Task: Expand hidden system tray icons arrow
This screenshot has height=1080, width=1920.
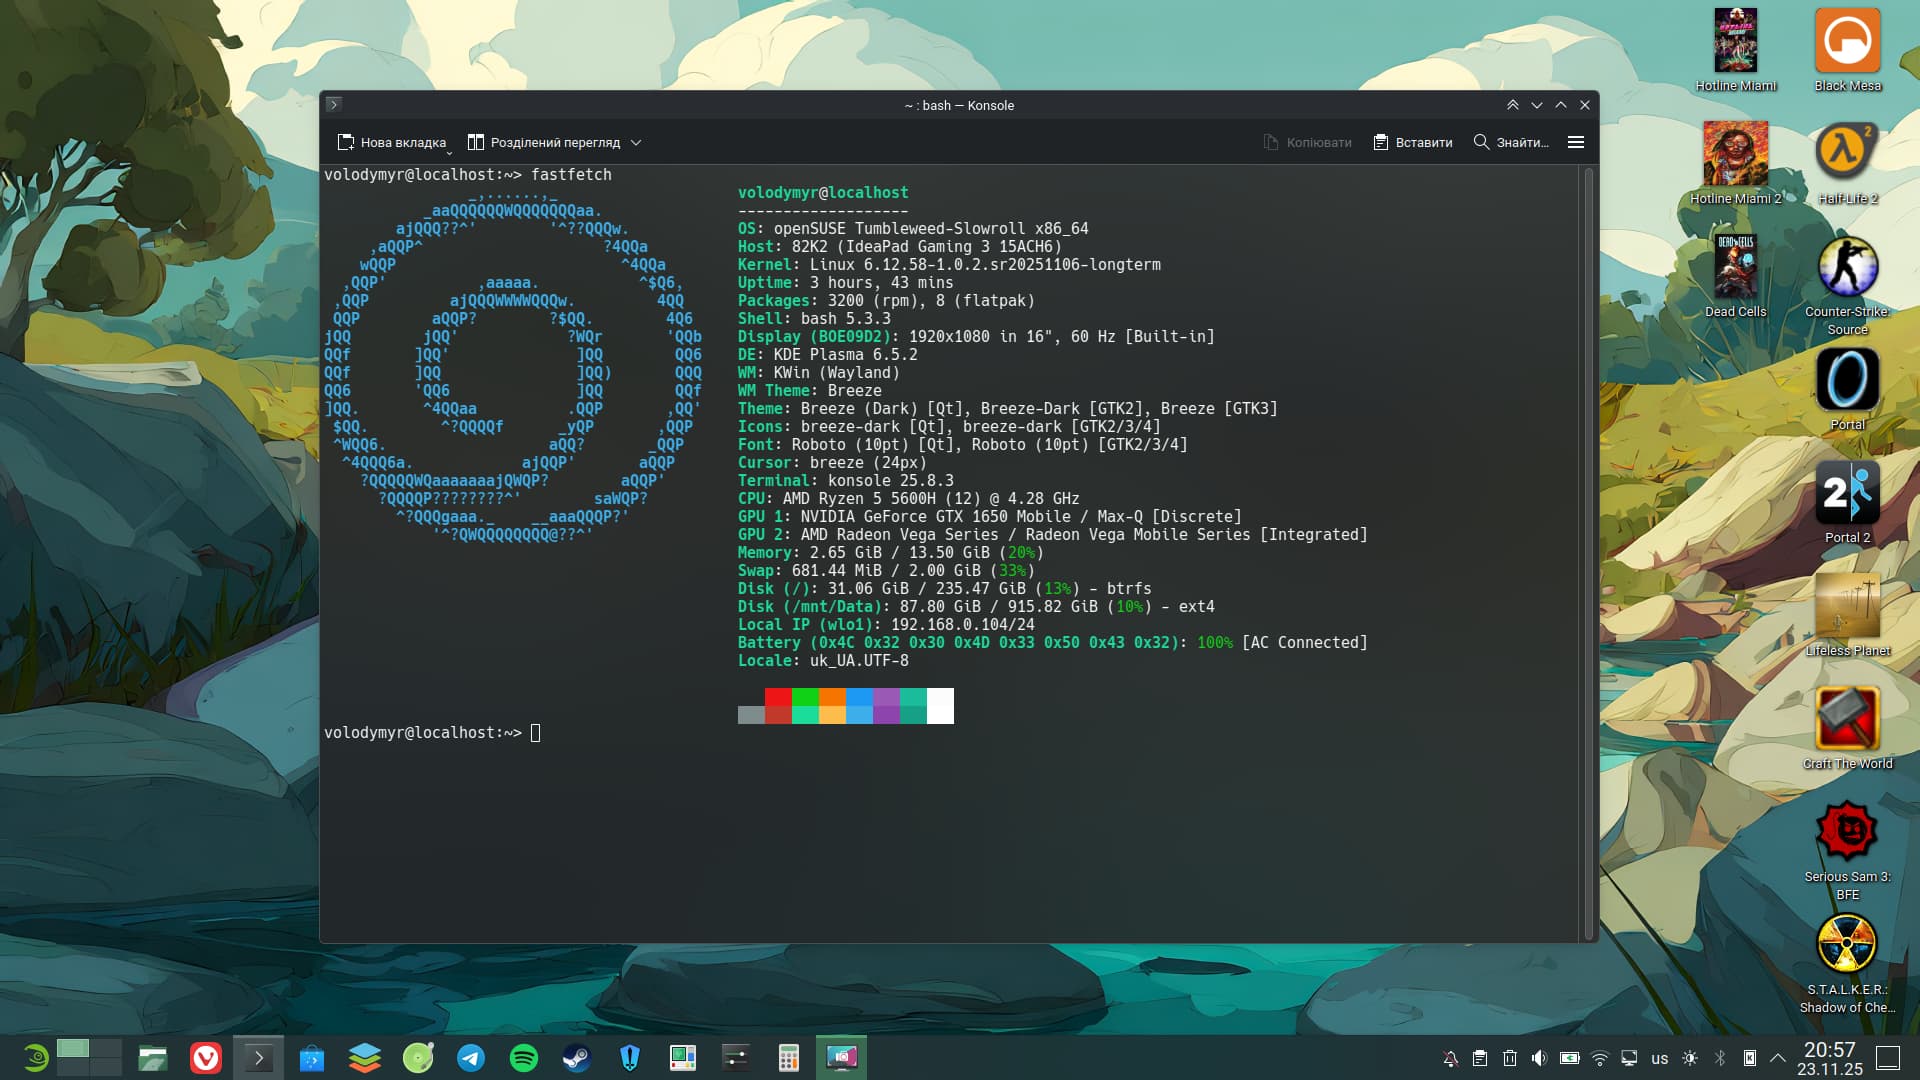Action: 1778,1058
